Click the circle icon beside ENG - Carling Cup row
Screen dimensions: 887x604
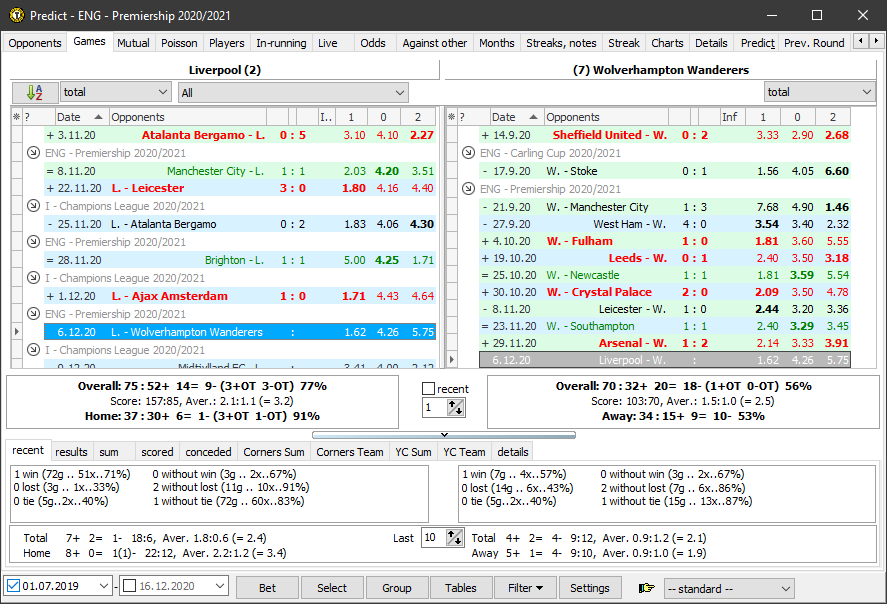467,152
